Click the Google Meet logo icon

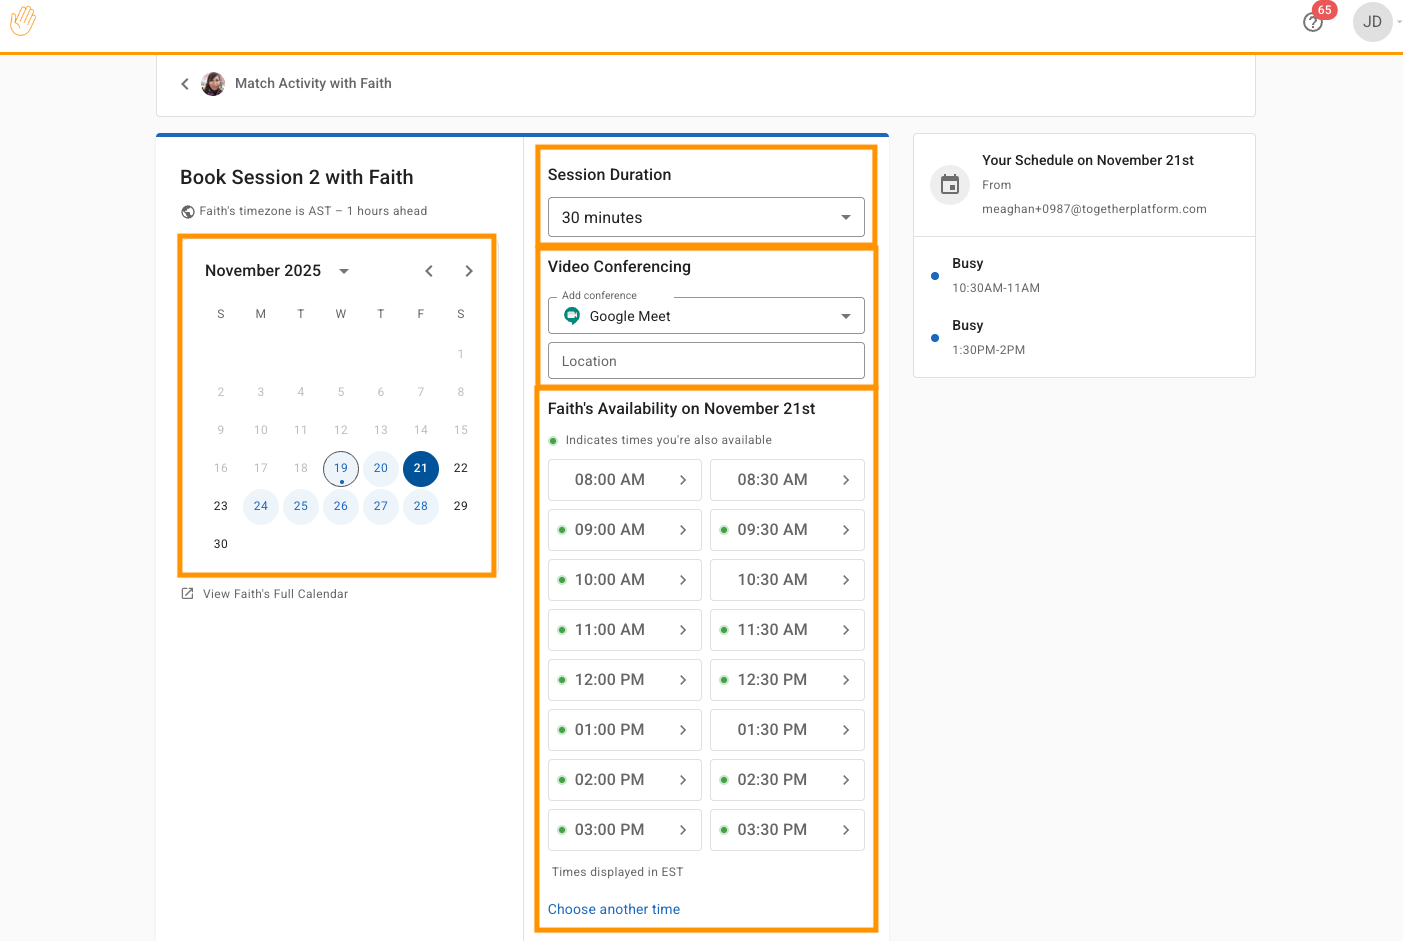(x=572, y=316)
